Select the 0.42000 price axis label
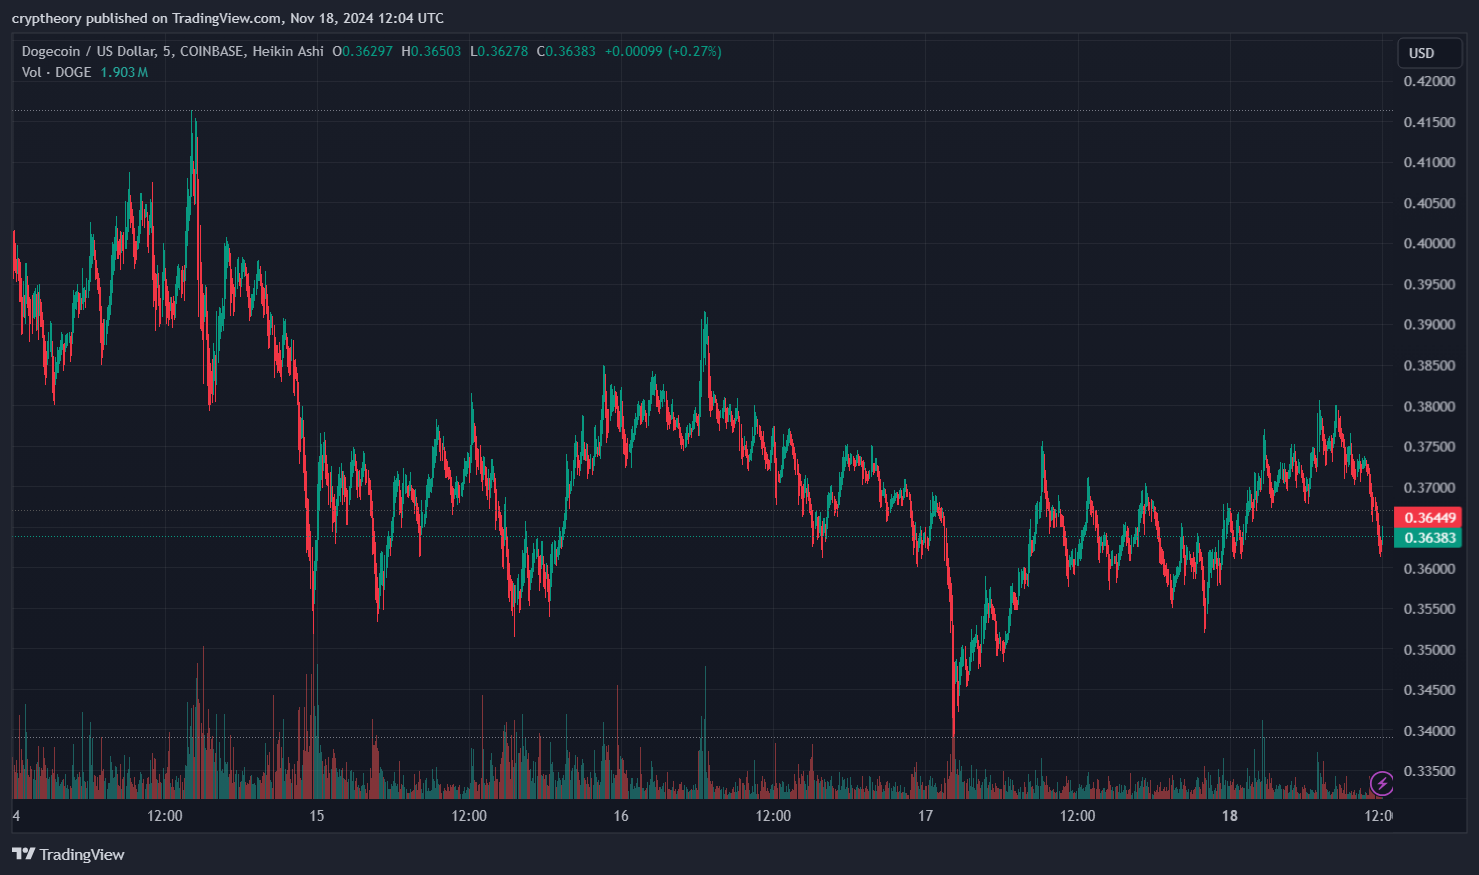Image resolution: width=1479 pixels, height=875 pixels. [x=1429, y=81]
